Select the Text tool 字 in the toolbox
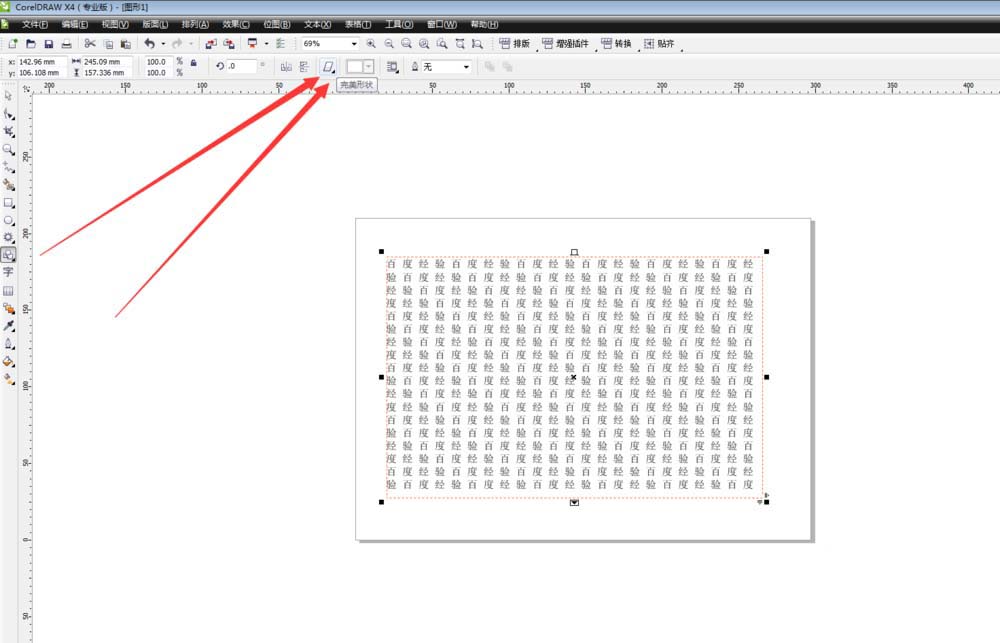Screen dimensions: 1000x643 tap(8, 272)
